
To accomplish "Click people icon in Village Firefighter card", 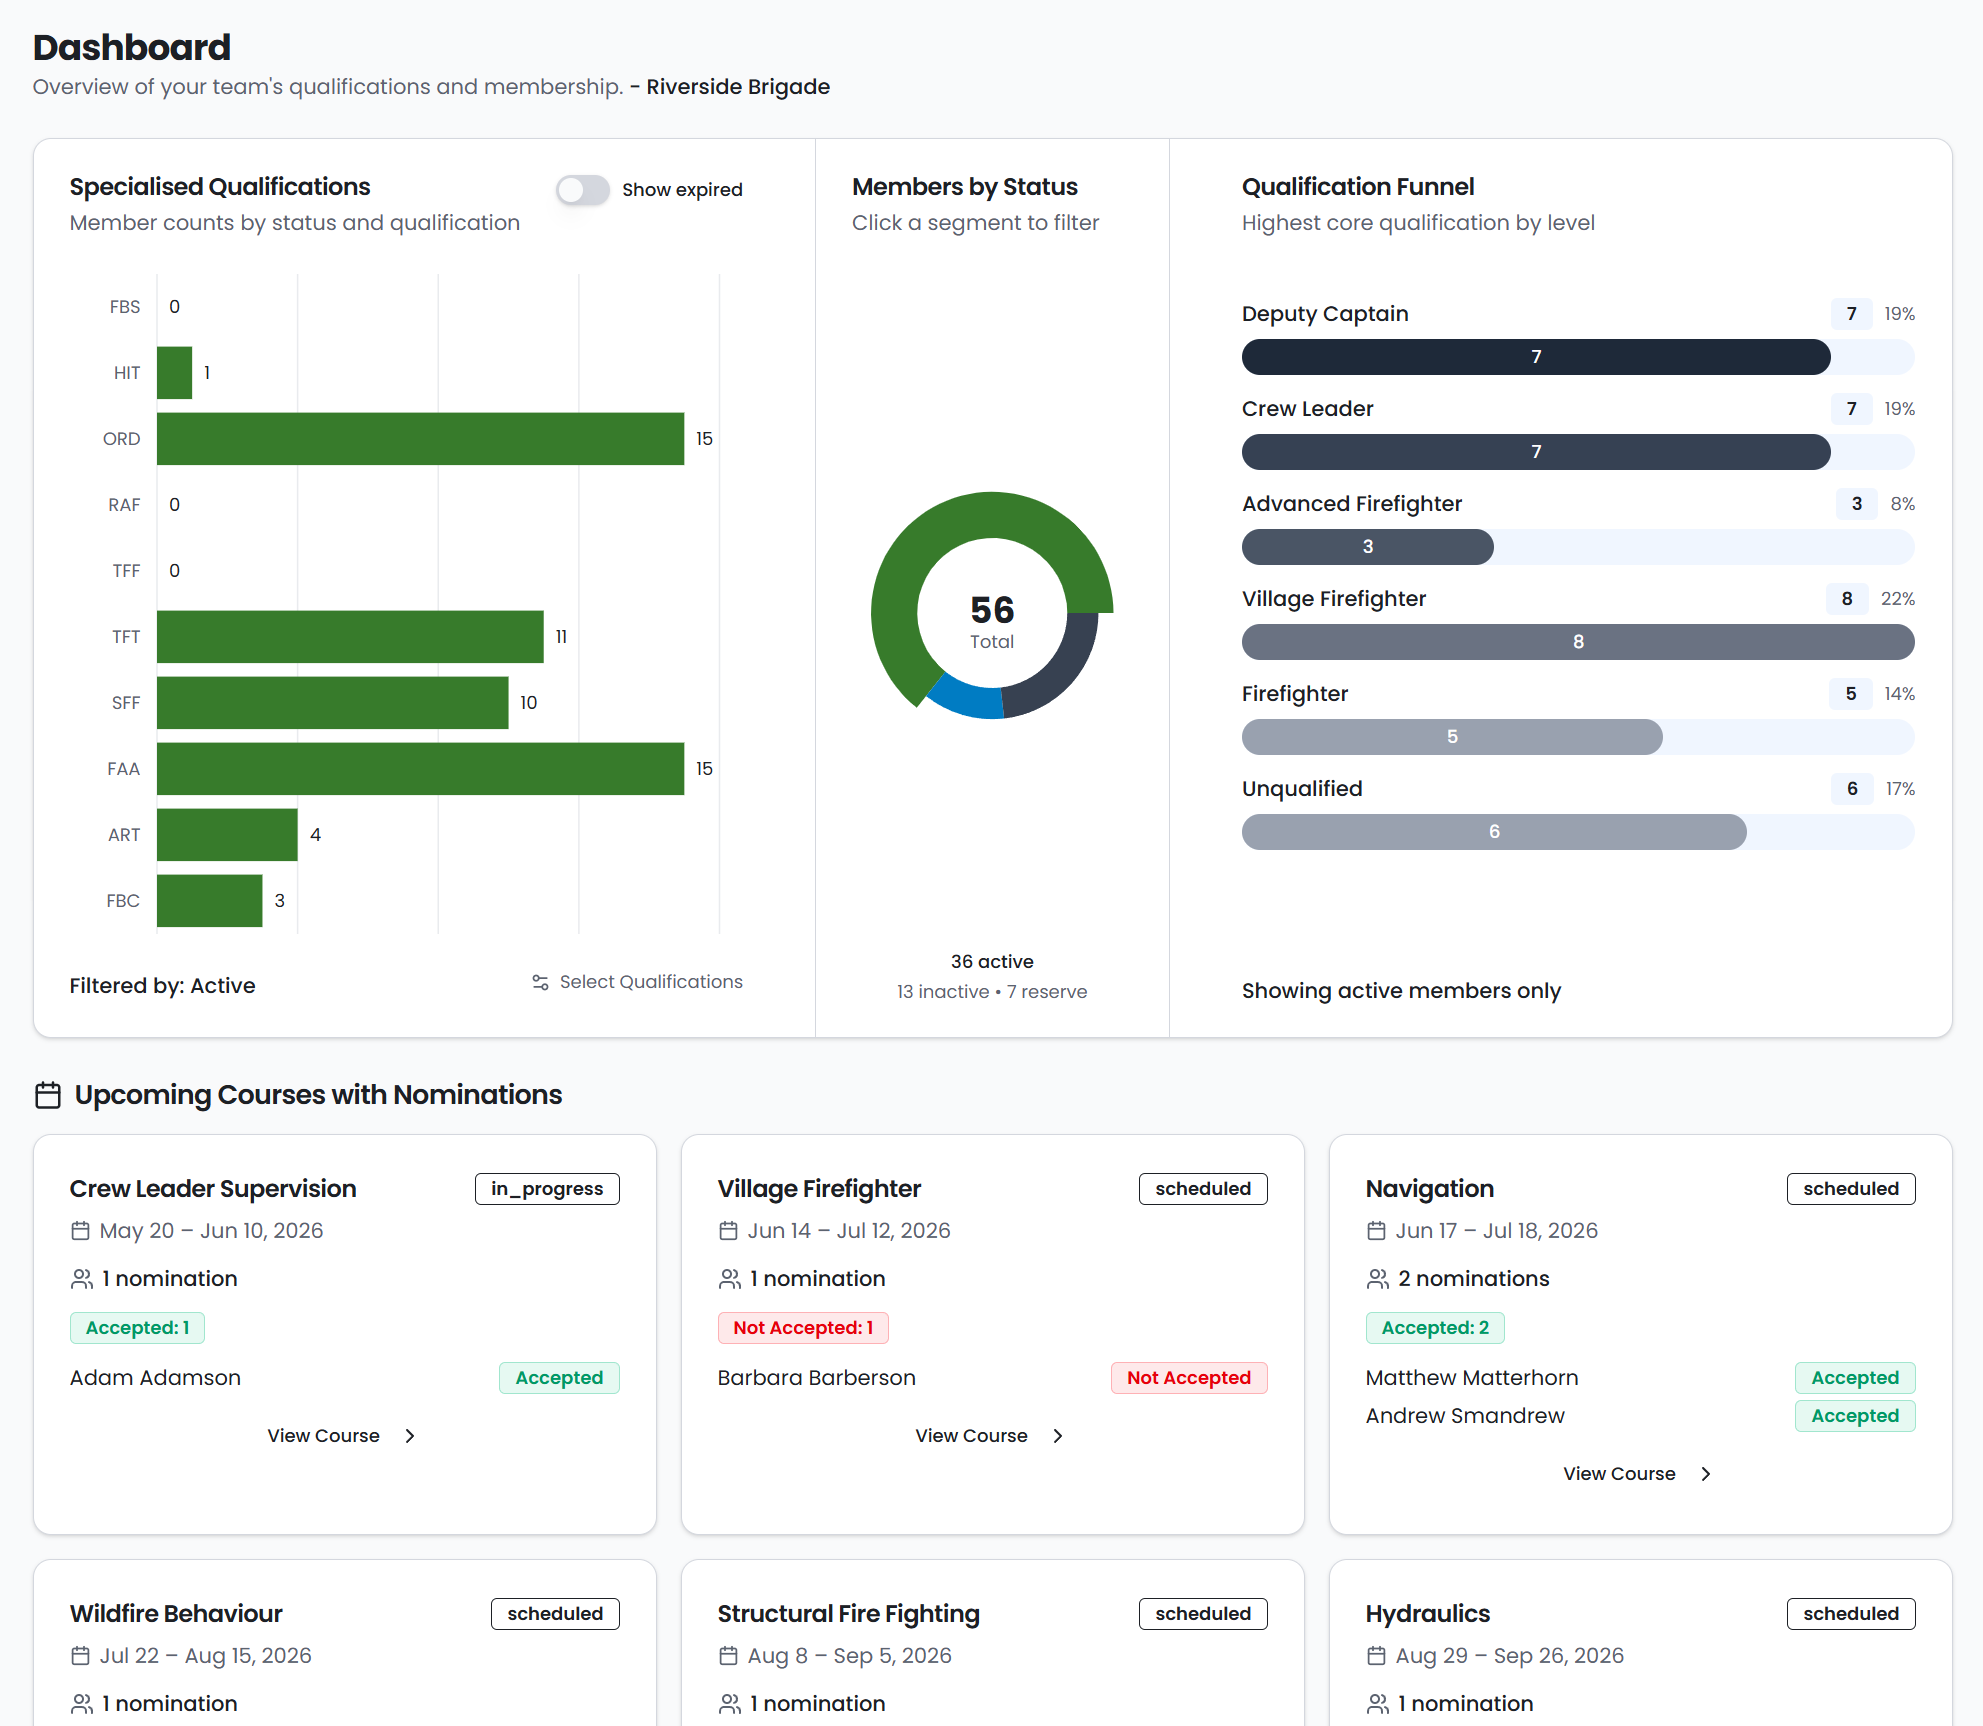I will point(730,1279).
